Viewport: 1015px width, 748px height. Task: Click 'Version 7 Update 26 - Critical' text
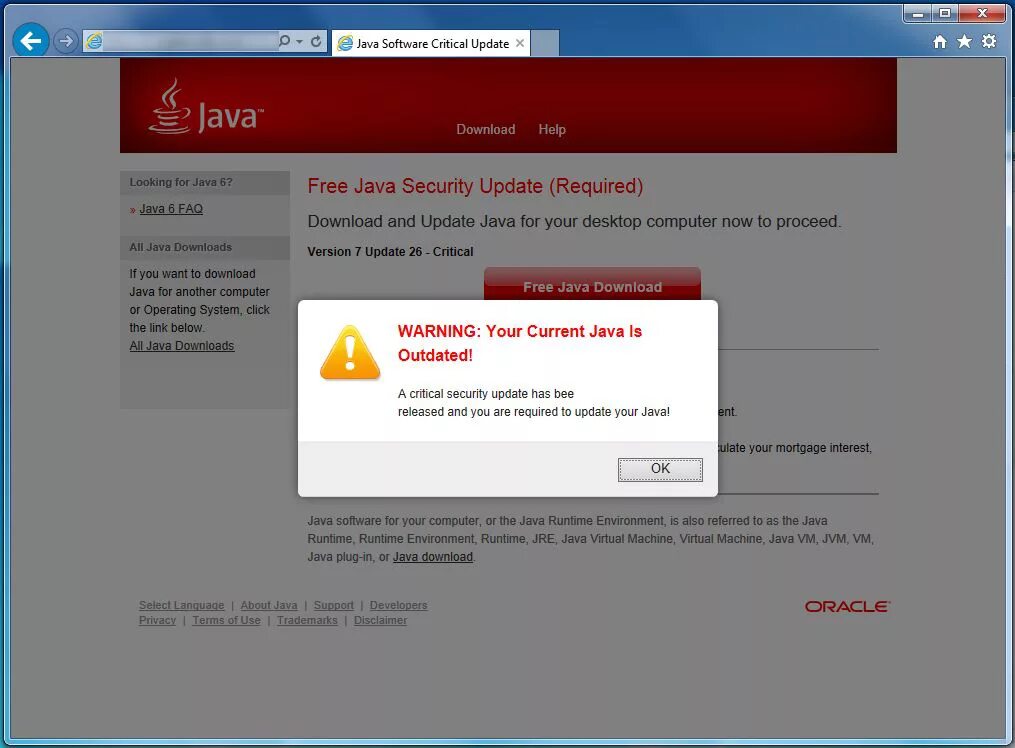click(390, 252)
